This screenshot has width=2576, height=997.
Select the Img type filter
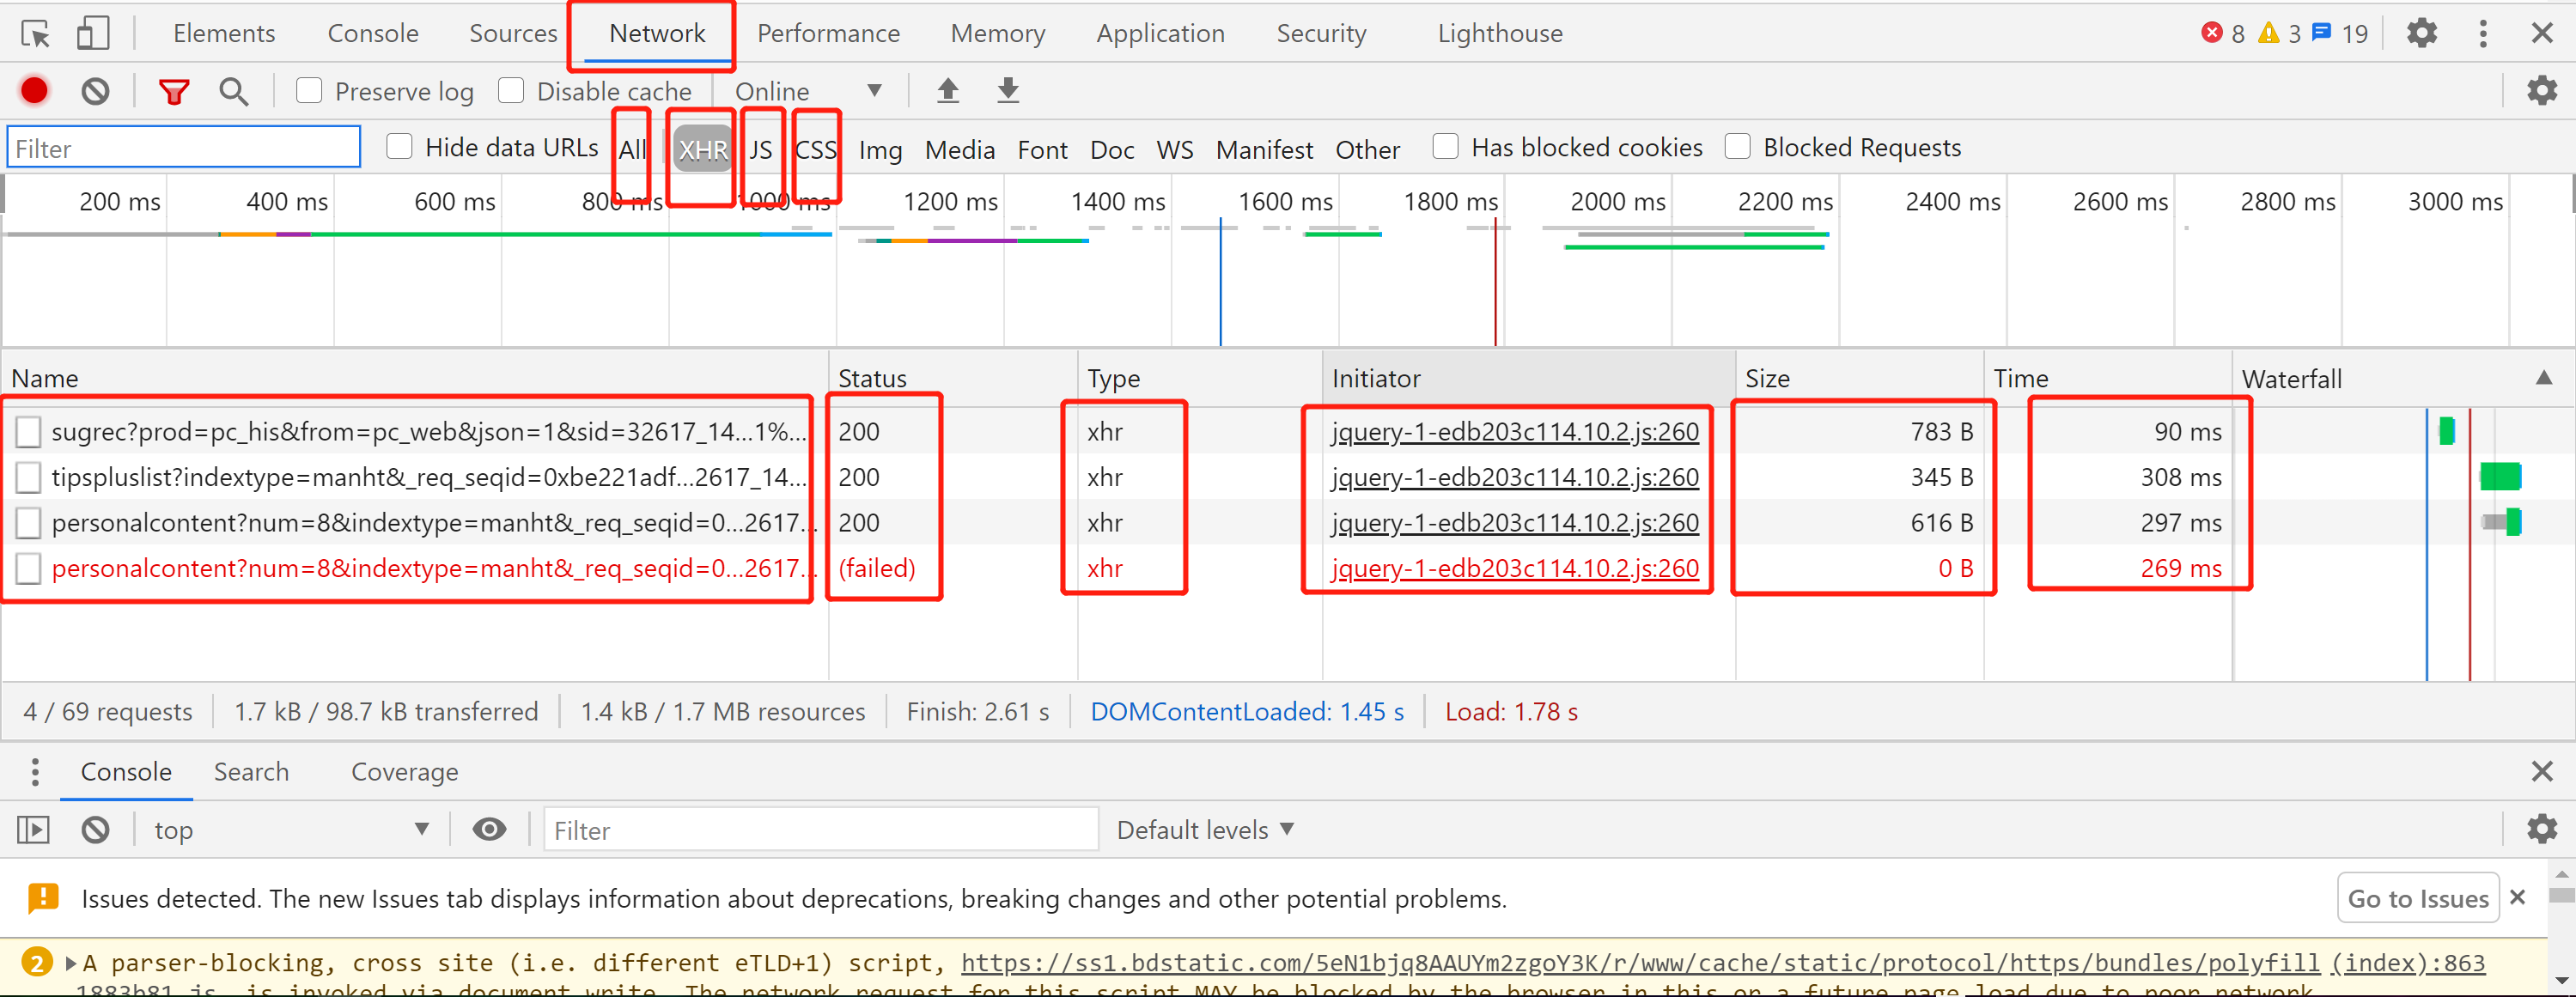click(880, 149)
